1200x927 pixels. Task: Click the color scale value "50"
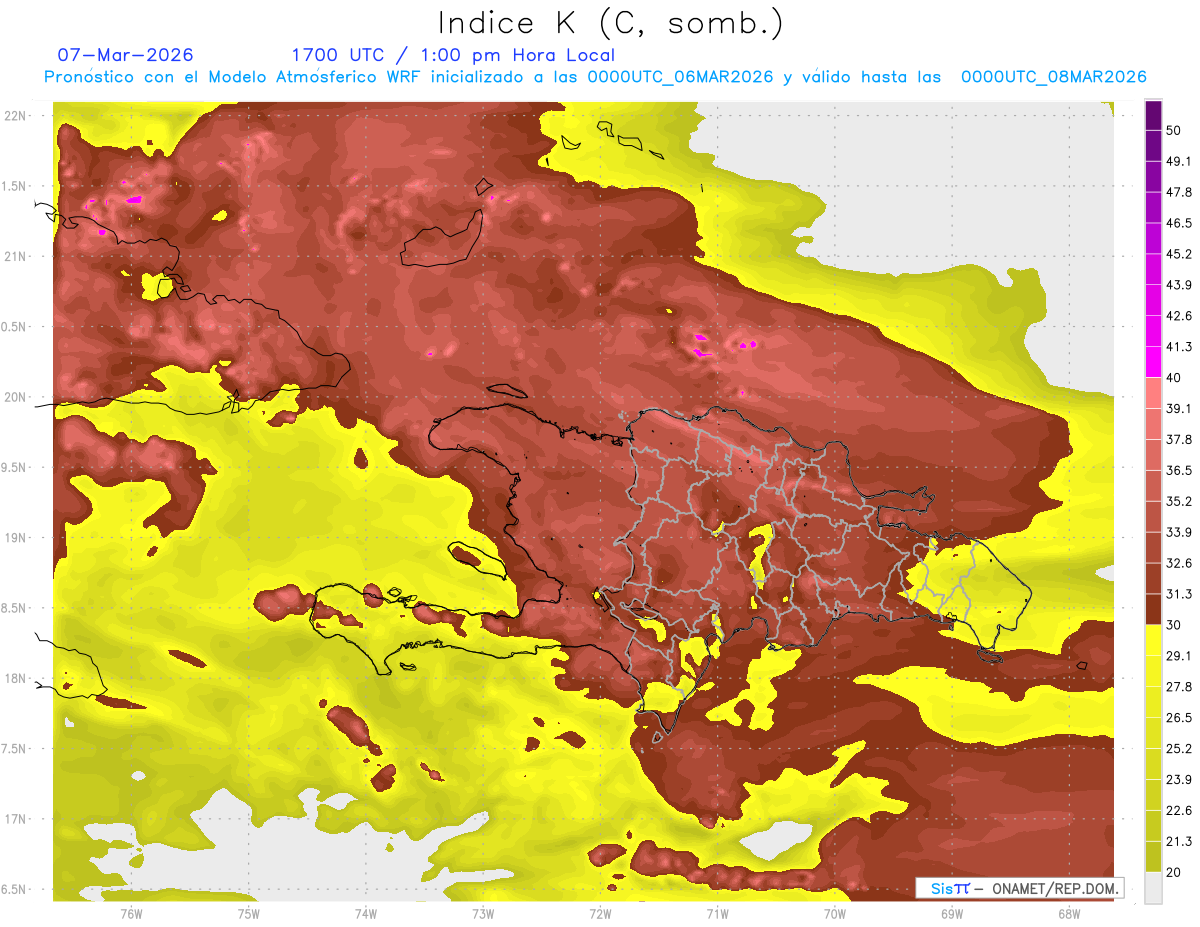[x=1174, y=130]
